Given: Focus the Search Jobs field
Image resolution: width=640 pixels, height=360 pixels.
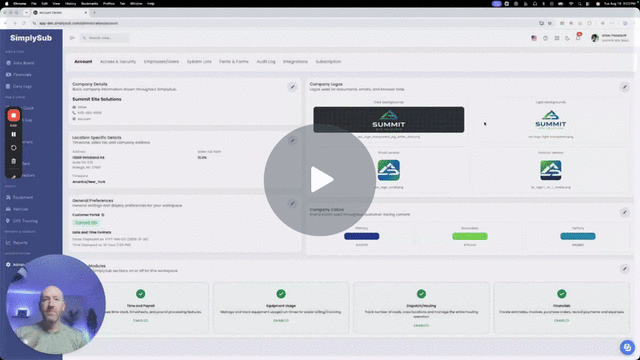Looking at the screenshot, I should pyautogui.click(x=105, y=38).
